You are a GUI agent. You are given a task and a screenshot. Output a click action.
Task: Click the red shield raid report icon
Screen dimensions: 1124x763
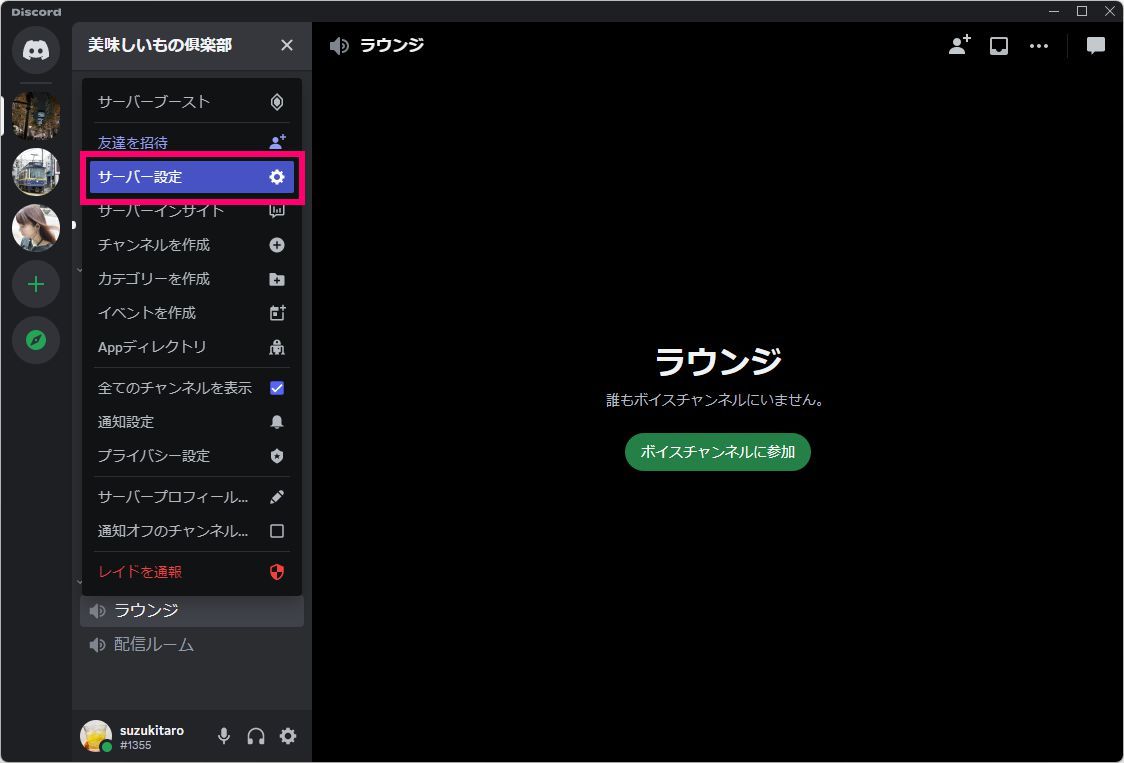(x=277, y=572)
